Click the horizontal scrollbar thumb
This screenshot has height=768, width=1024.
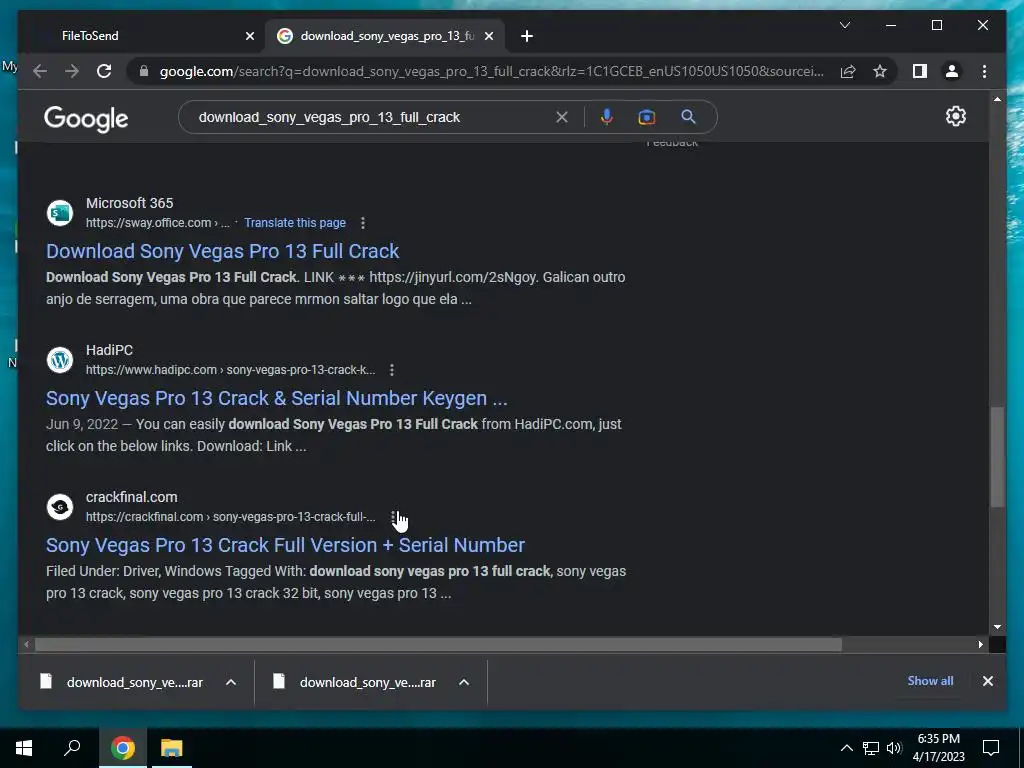pyautogui.click(x=438, y=645)
